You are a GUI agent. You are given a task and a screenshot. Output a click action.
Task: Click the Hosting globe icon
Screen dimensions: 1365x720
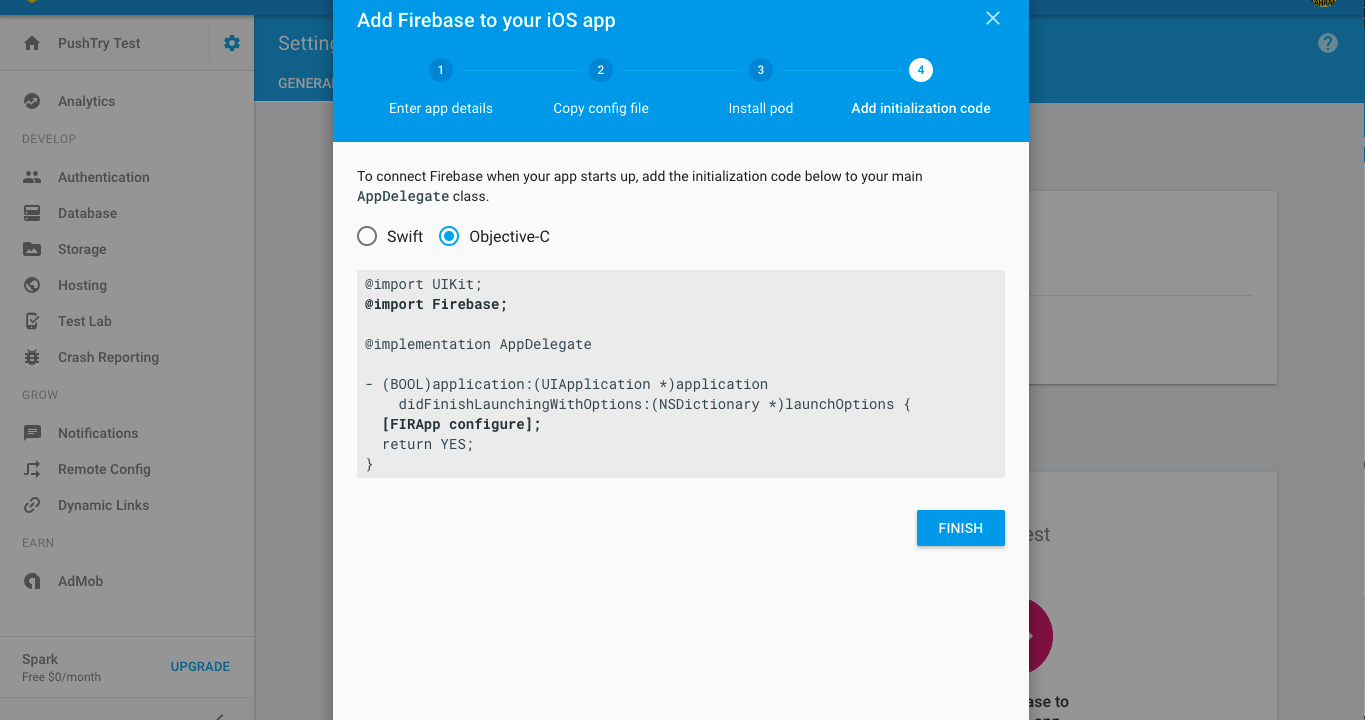click(32, 285)
